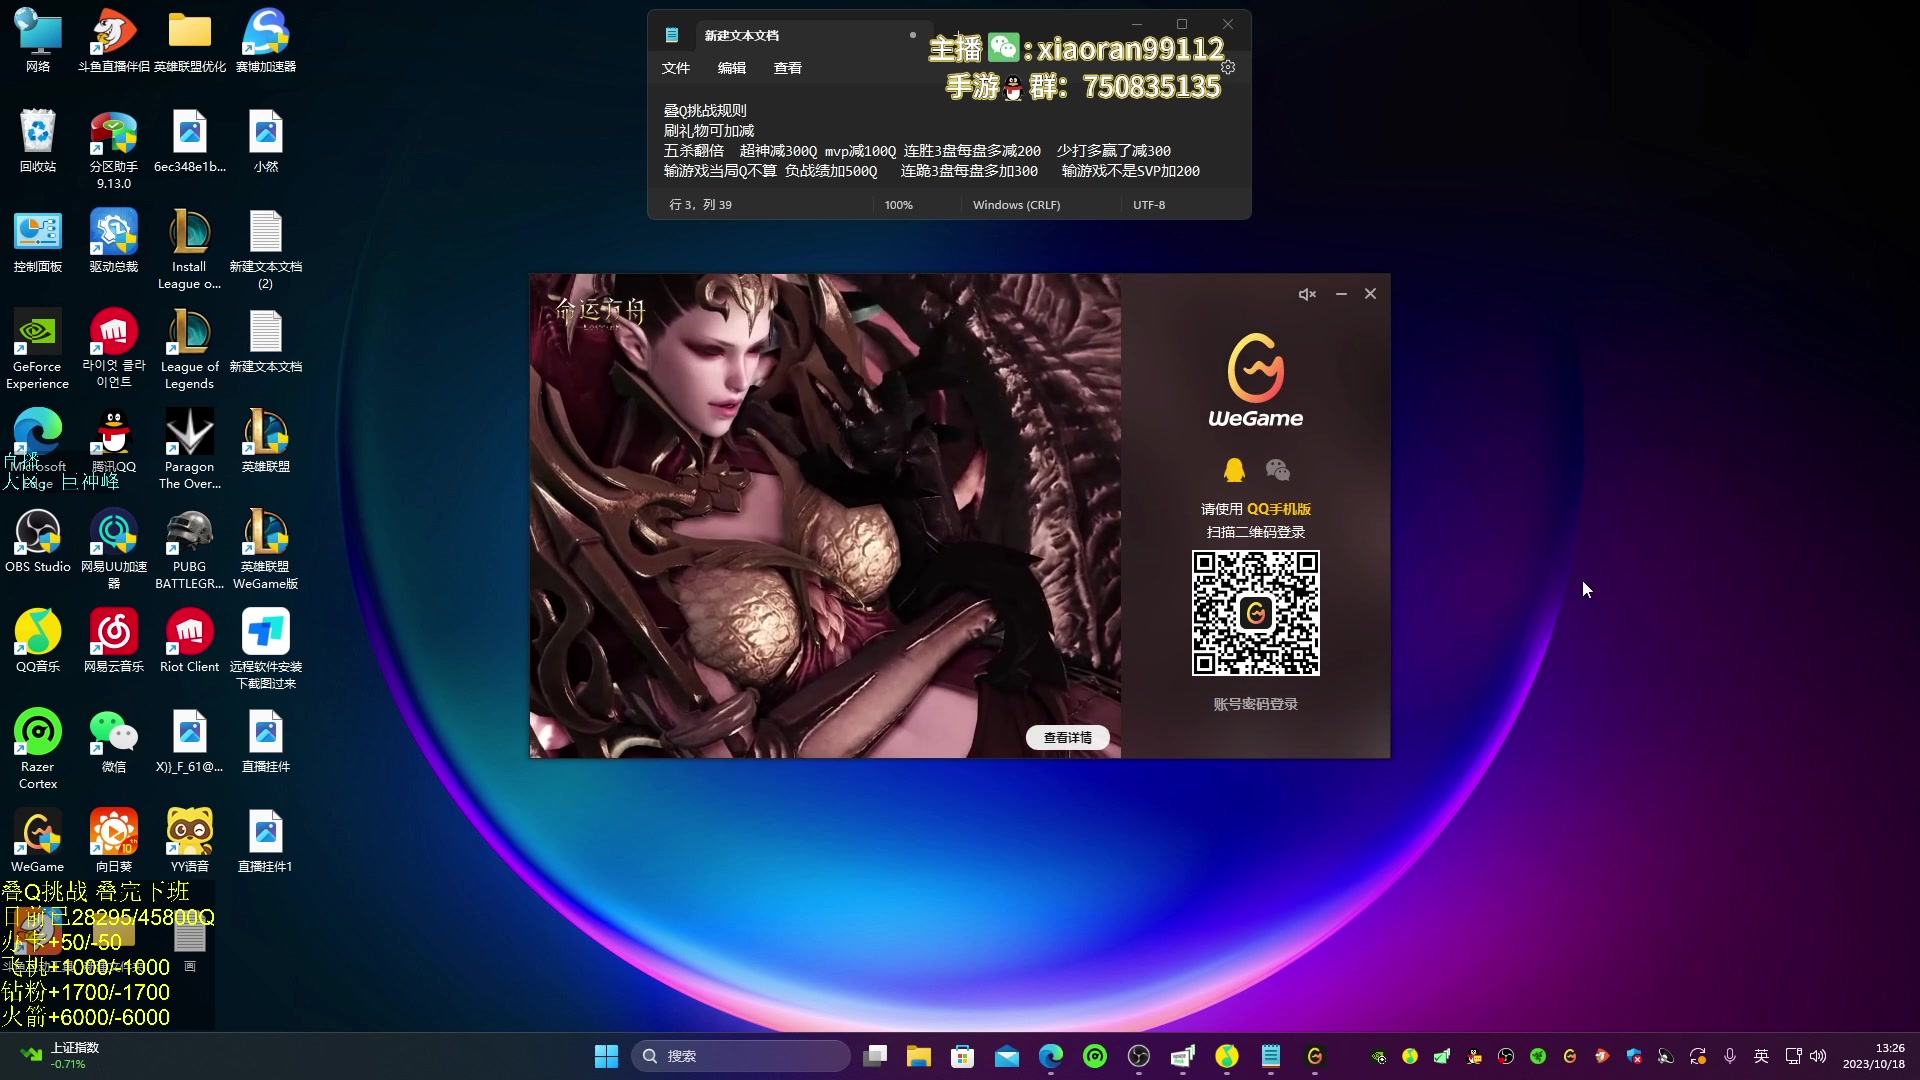Viewport: 1920px width, 1080px height.
Task: Select the 小然 image file on desktop
Action: [266, 141]
